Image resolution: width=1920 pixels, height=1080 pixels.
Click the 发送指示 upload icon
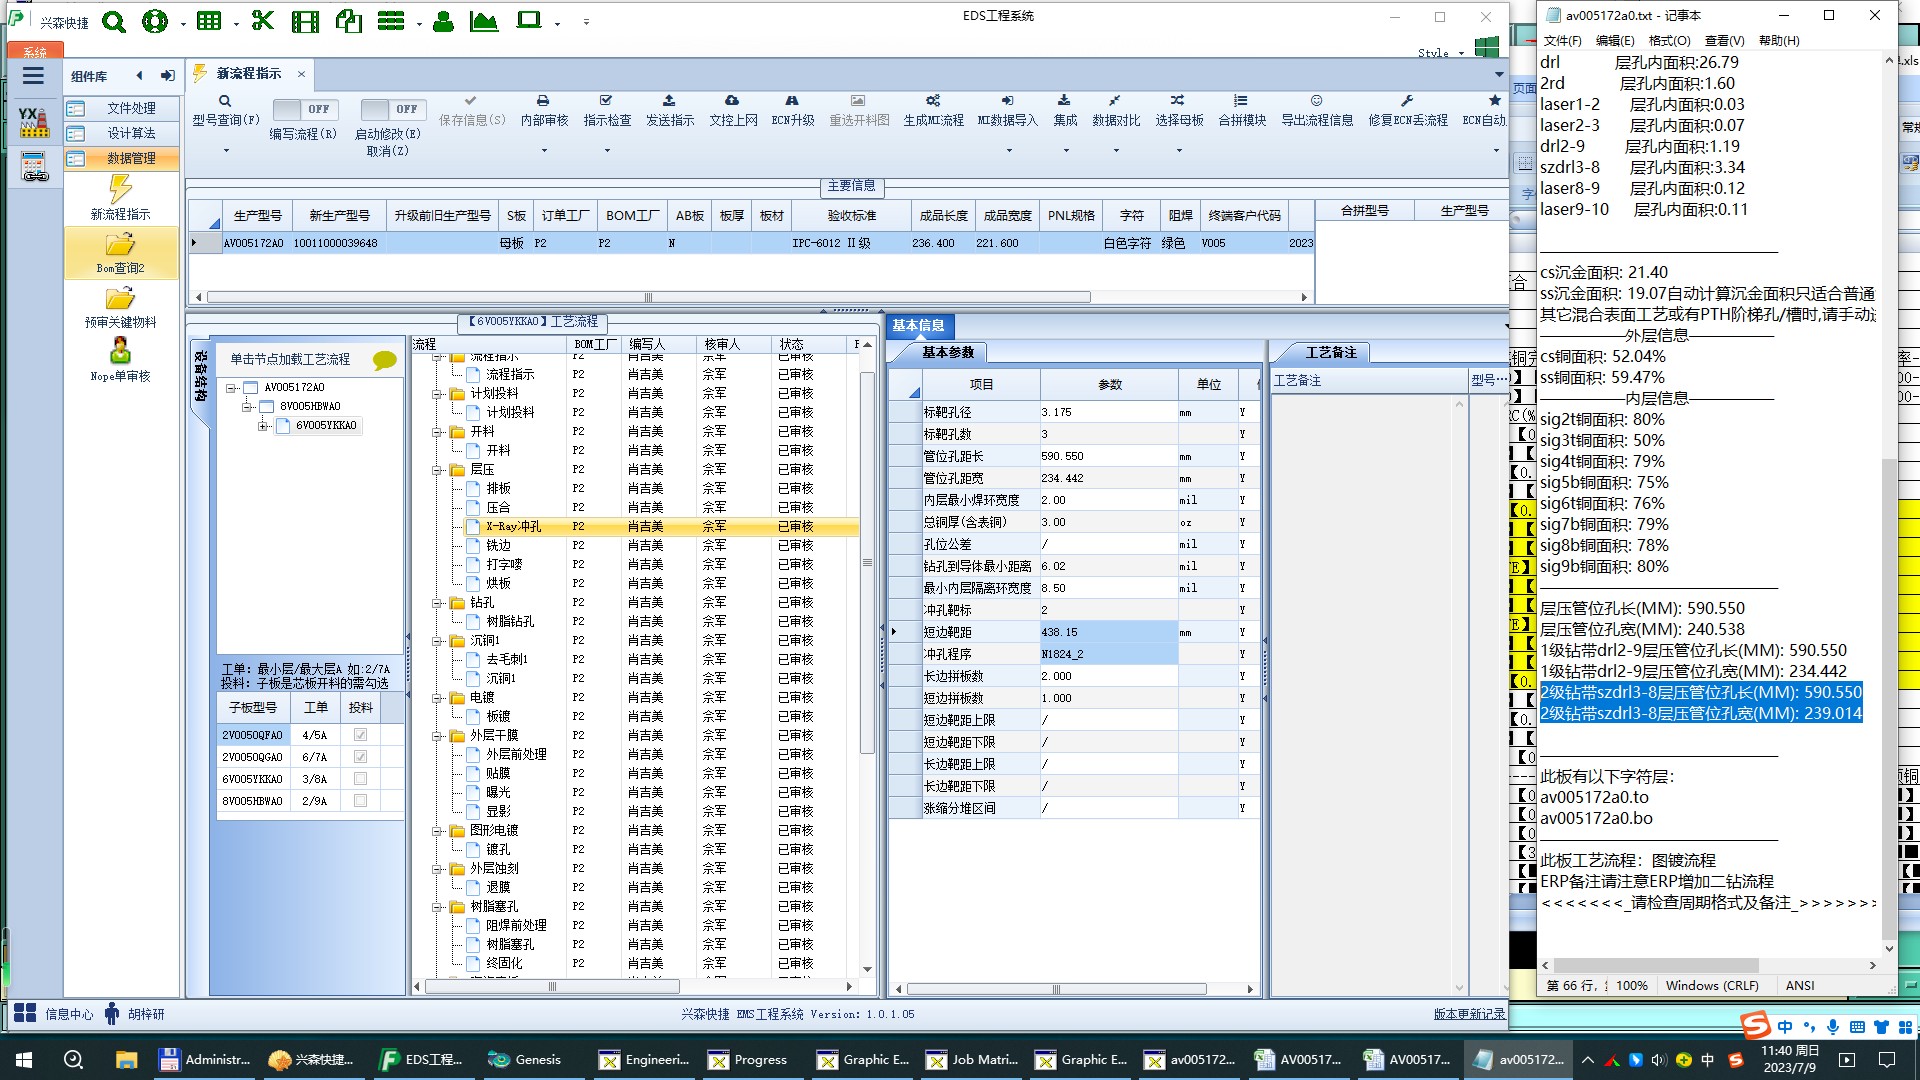click(x=669, y=101)
